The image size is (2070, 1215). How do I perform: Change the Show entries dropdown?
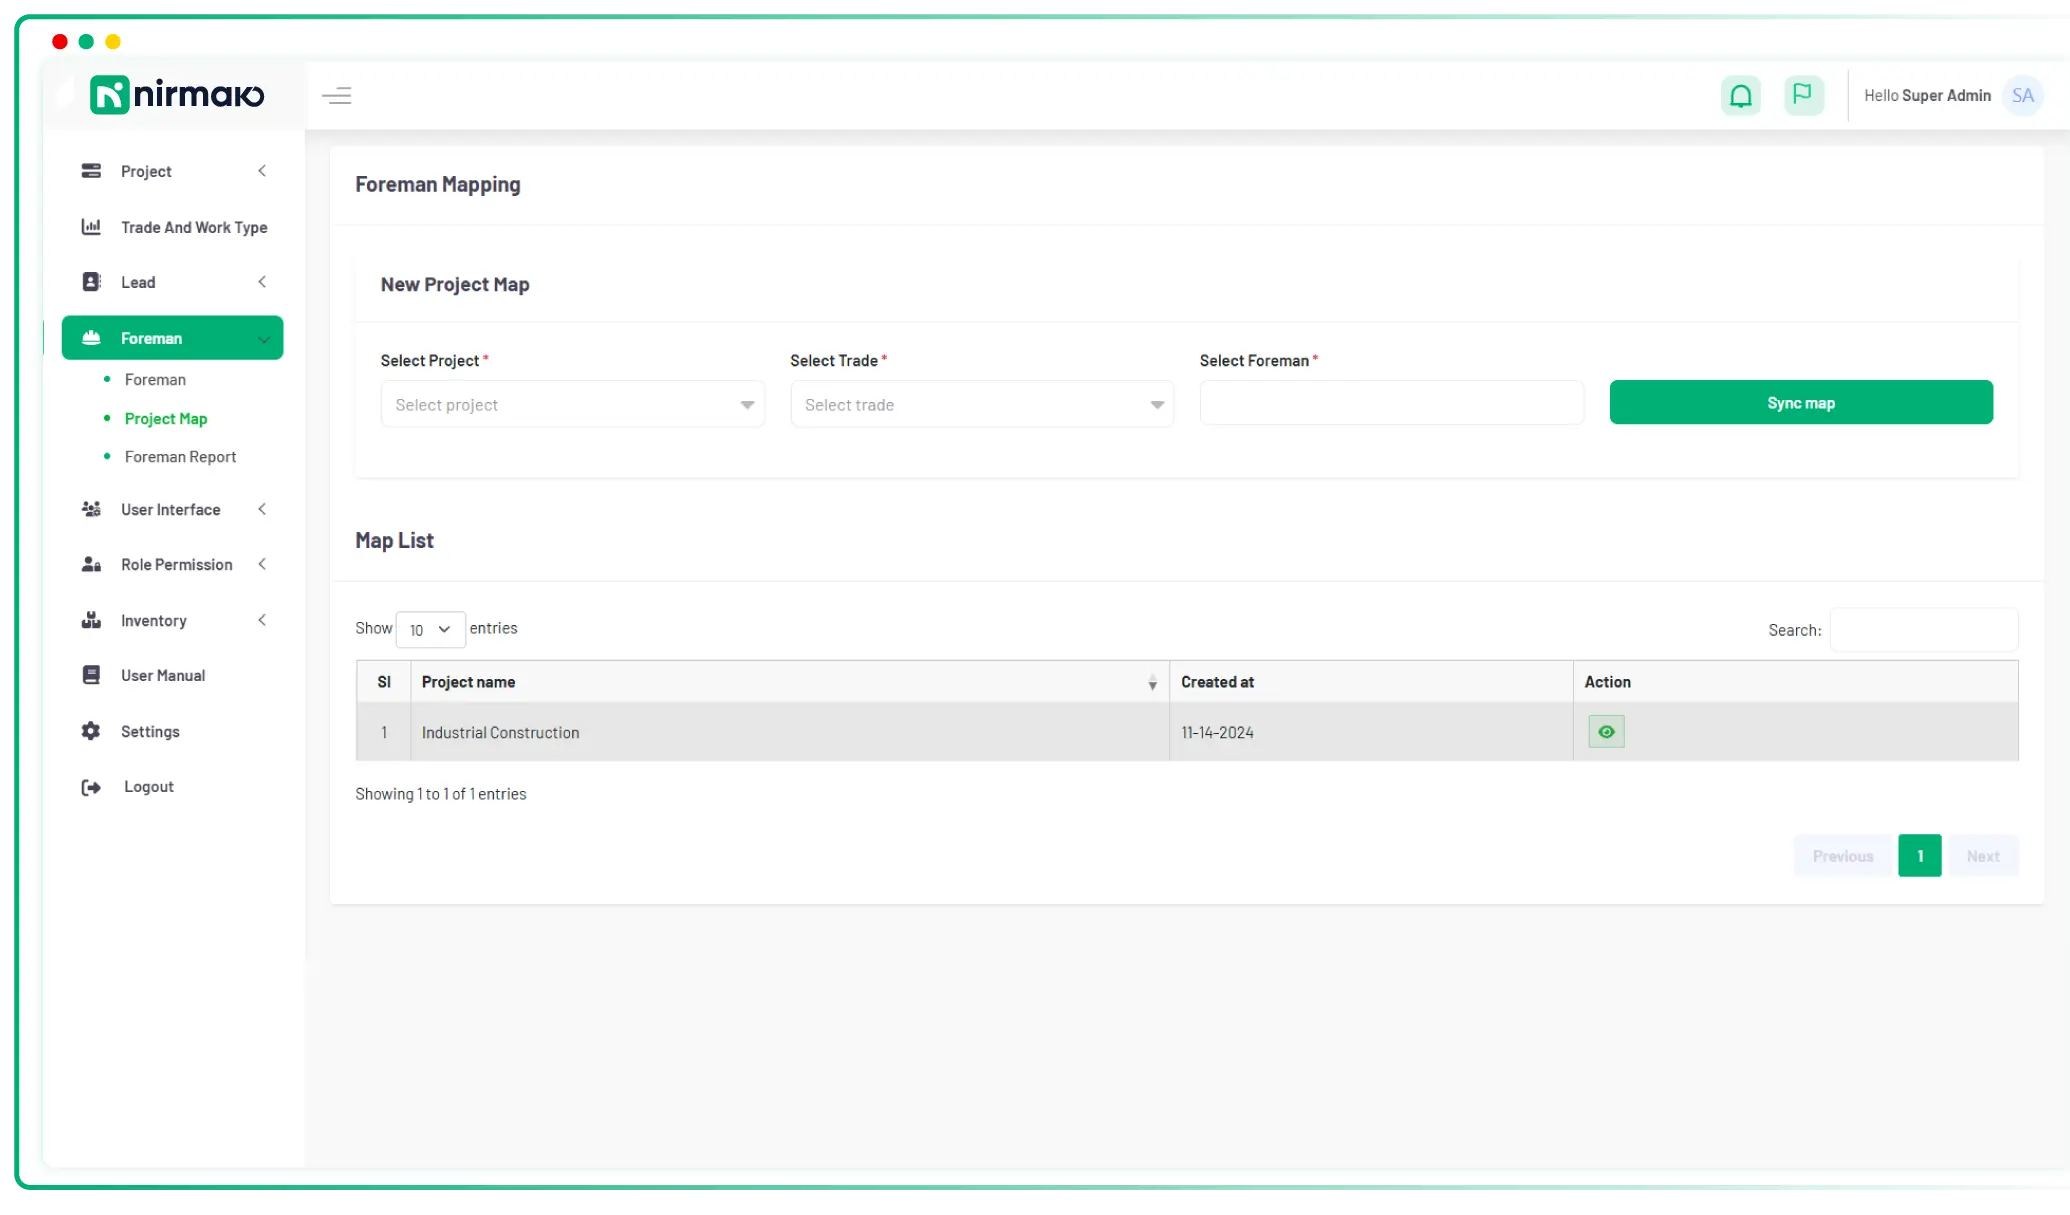(430, 630)
